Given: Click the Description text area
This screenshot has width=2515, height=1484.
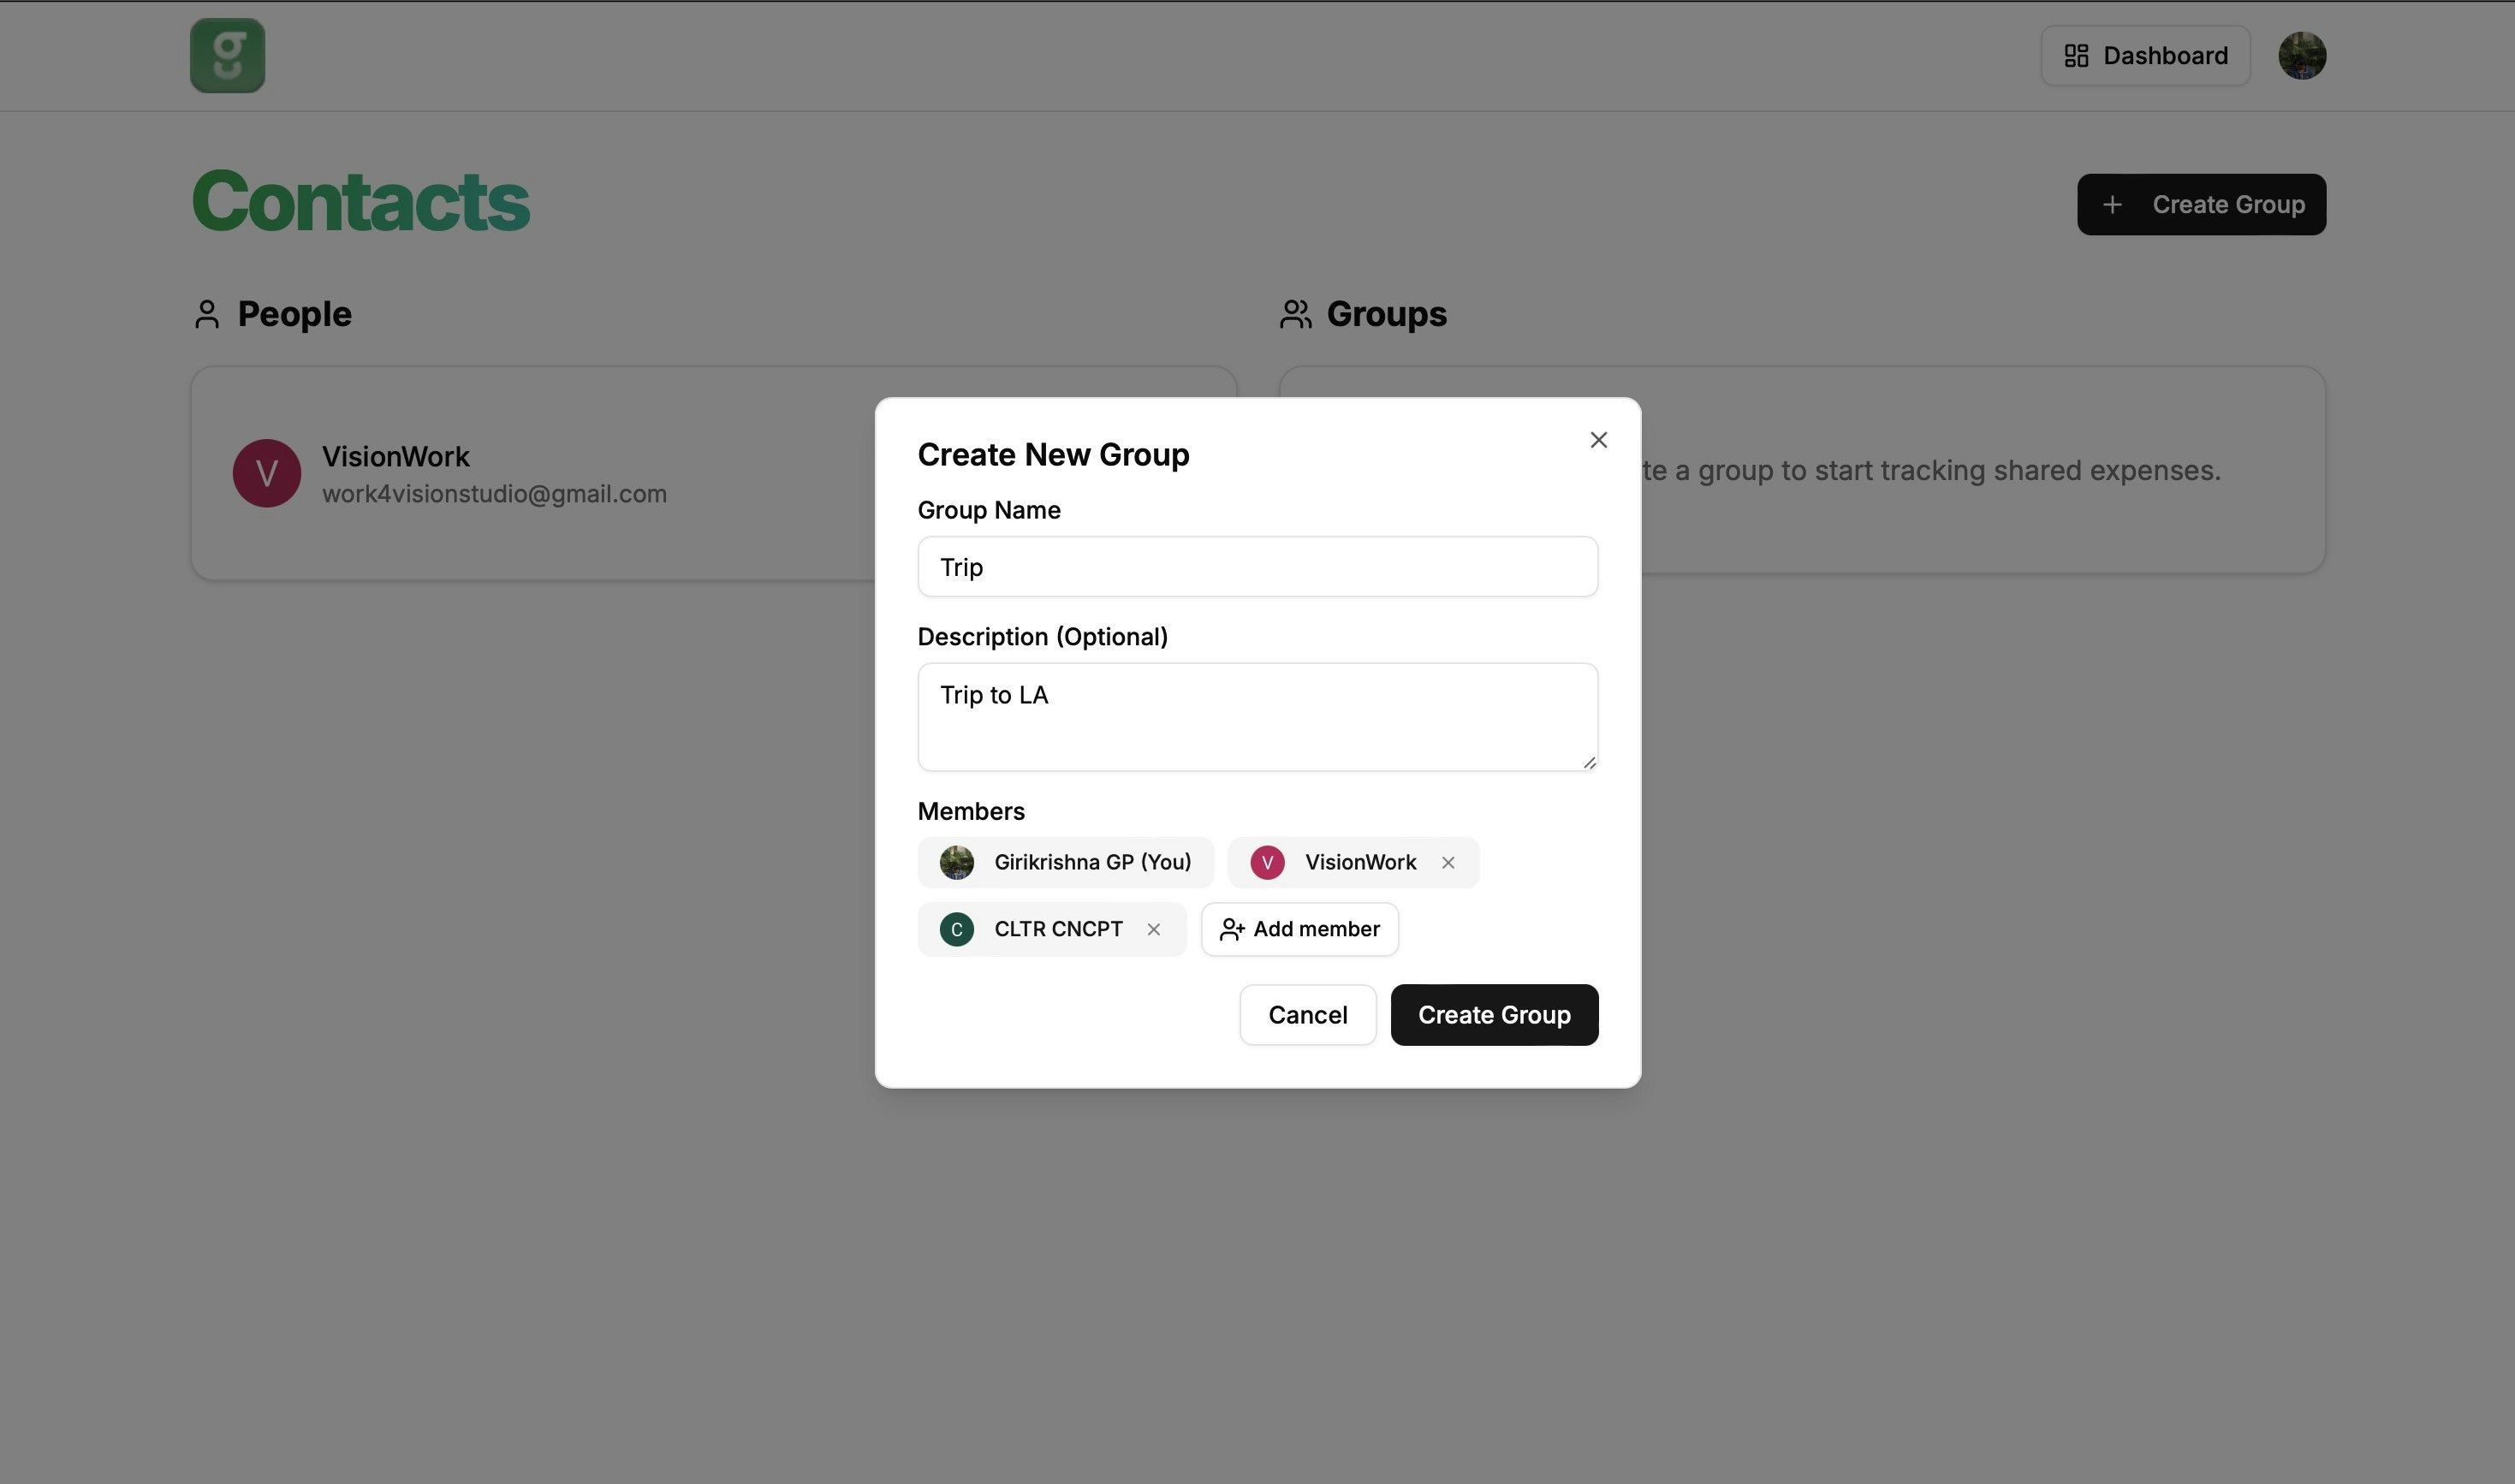Looking at the screenshot, I should pos(1257,716).
